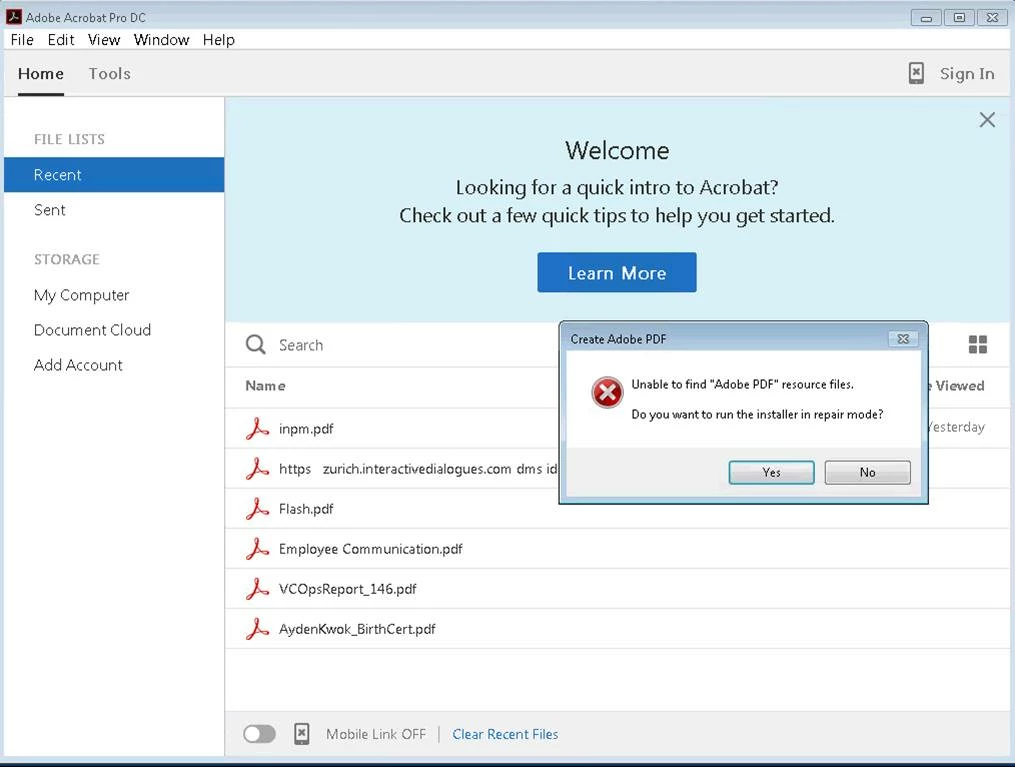Click the PDF icon beside Employee Communication.pdf

(x=257, y=549)
